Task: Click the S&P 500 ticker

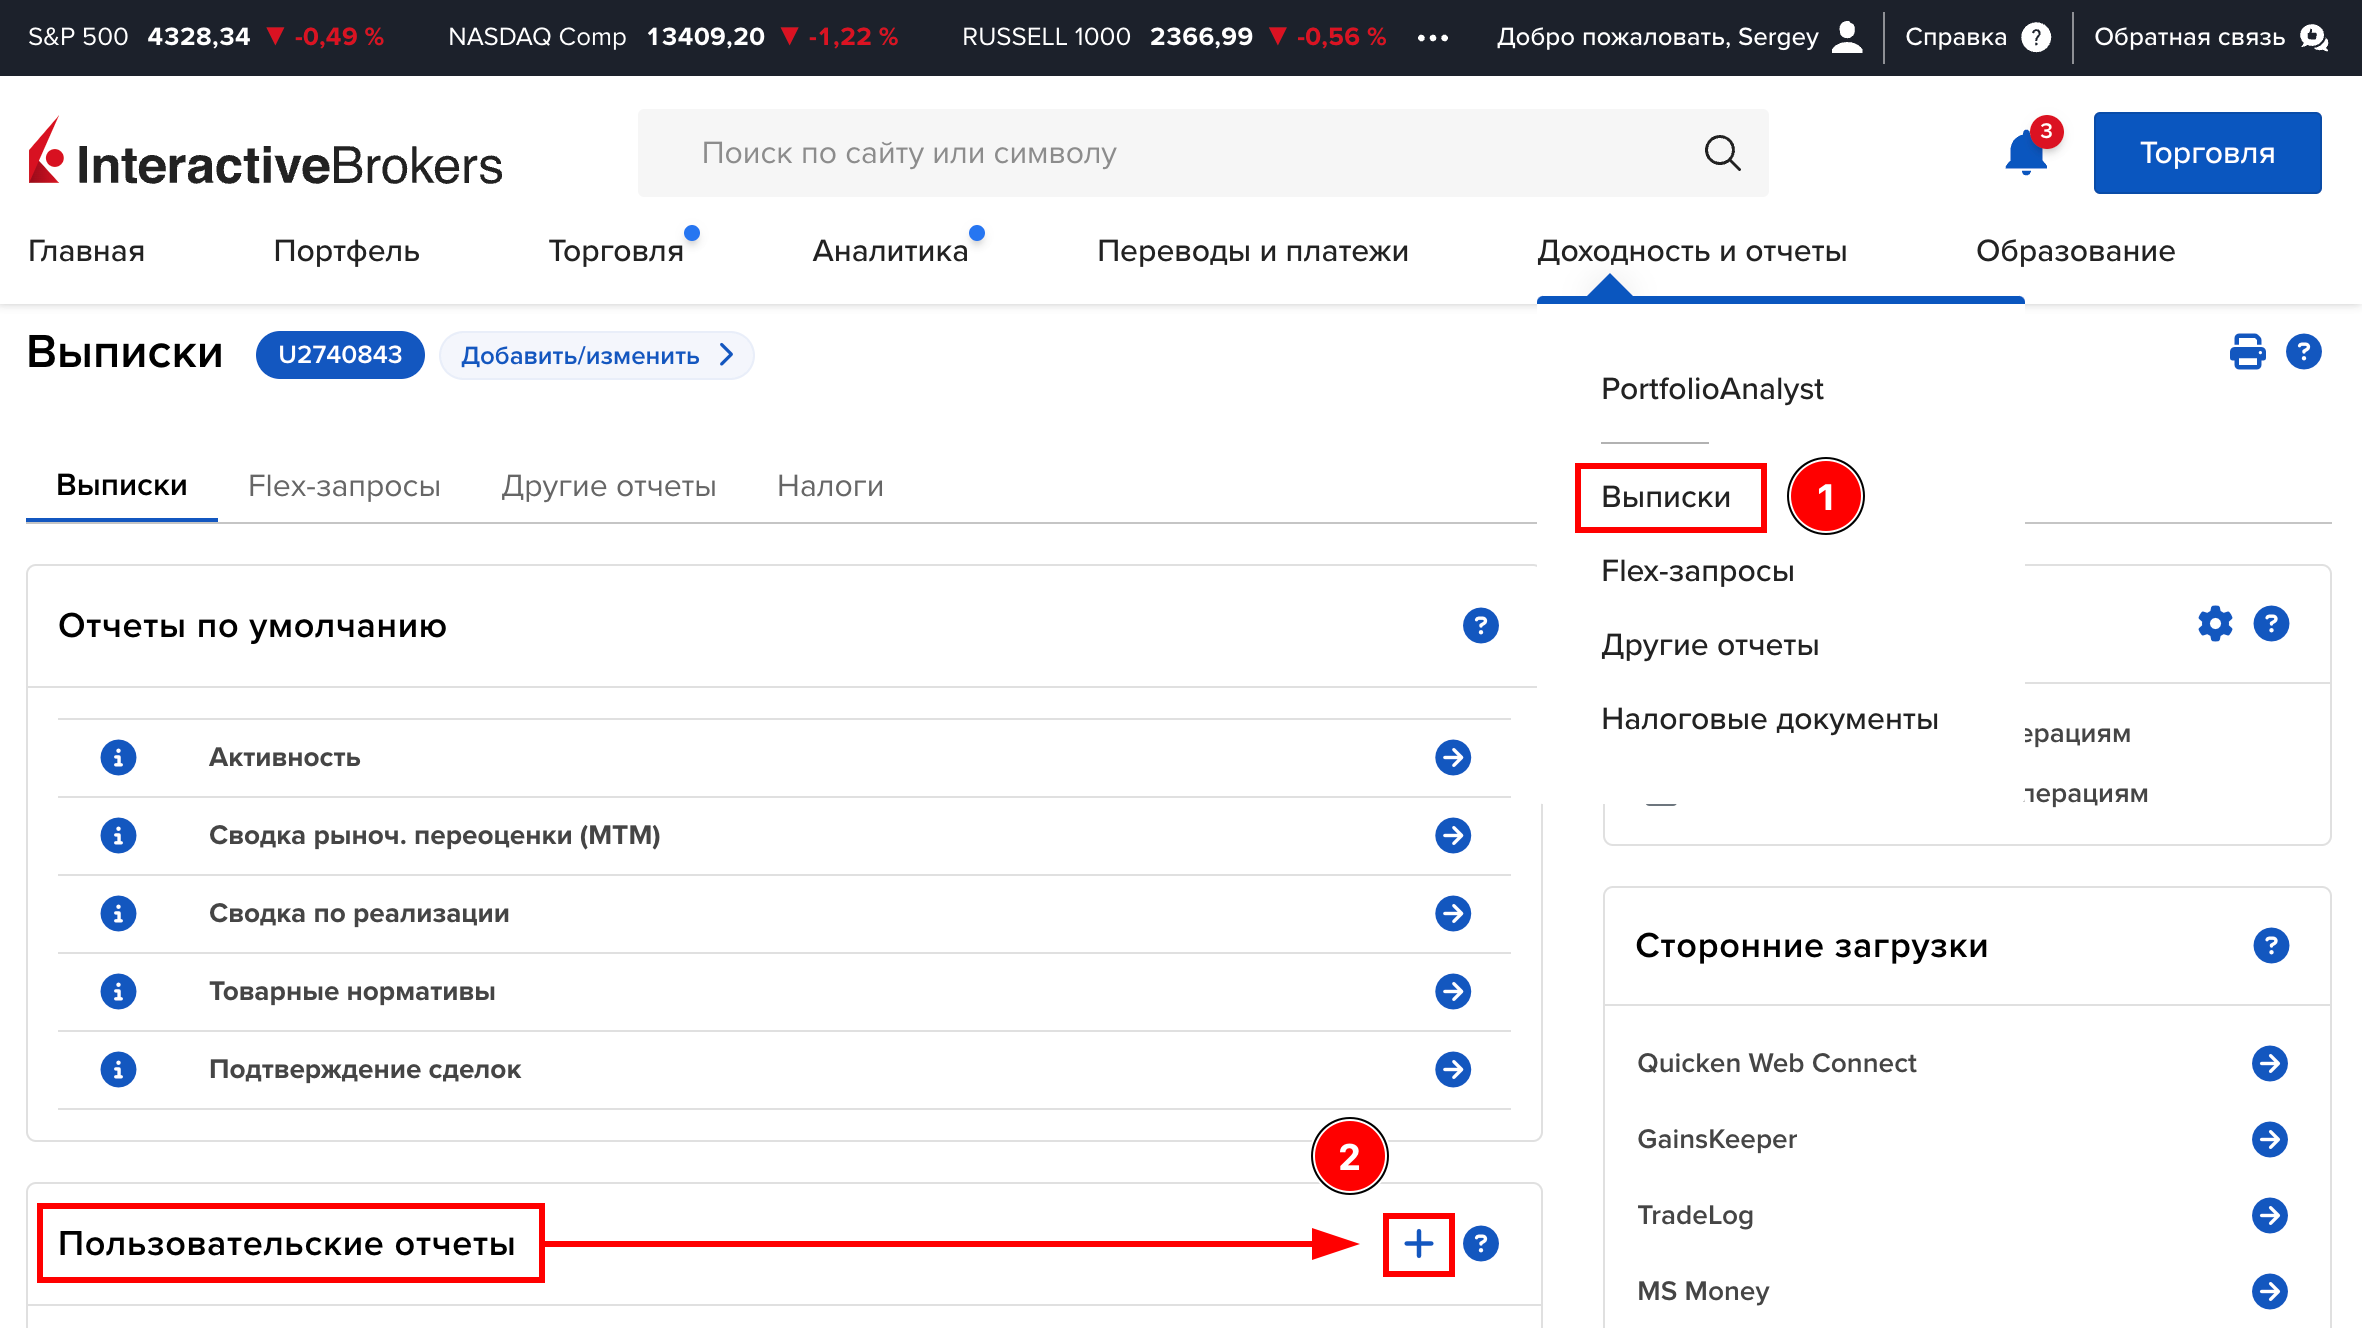Action: (x=206, y=37)
